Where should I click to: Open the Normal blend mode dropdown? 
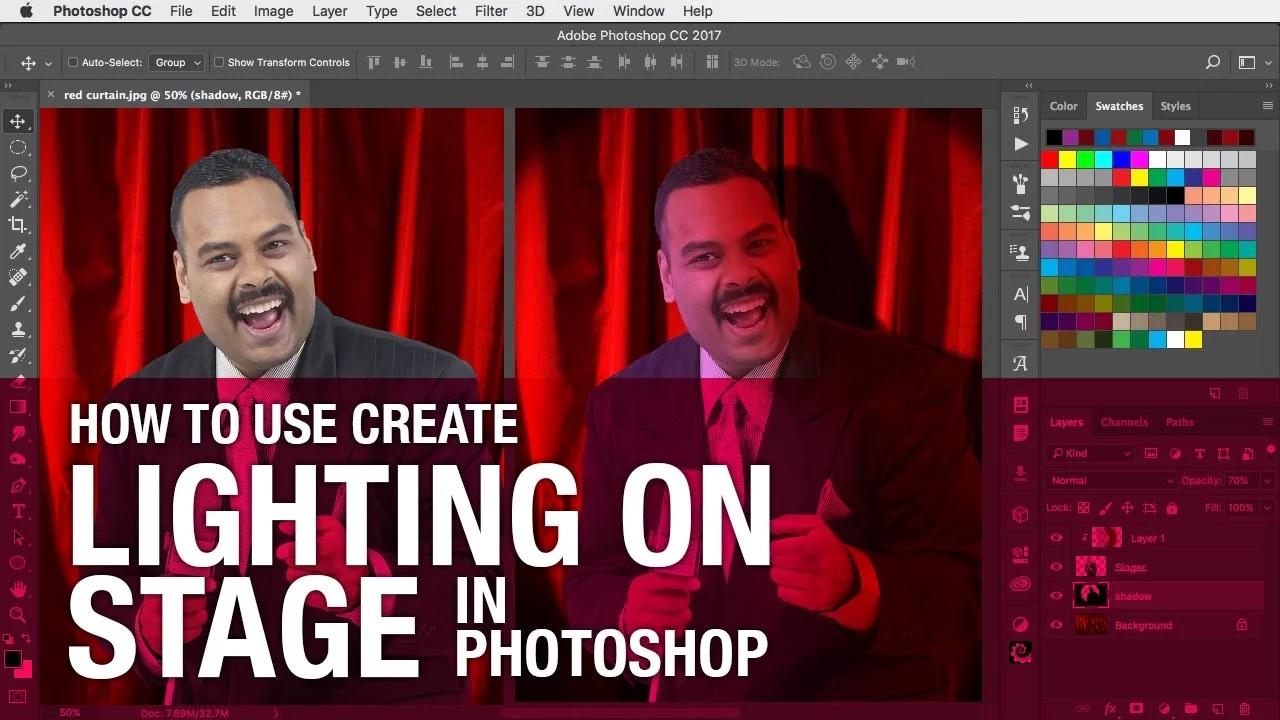pos(1112,481)
